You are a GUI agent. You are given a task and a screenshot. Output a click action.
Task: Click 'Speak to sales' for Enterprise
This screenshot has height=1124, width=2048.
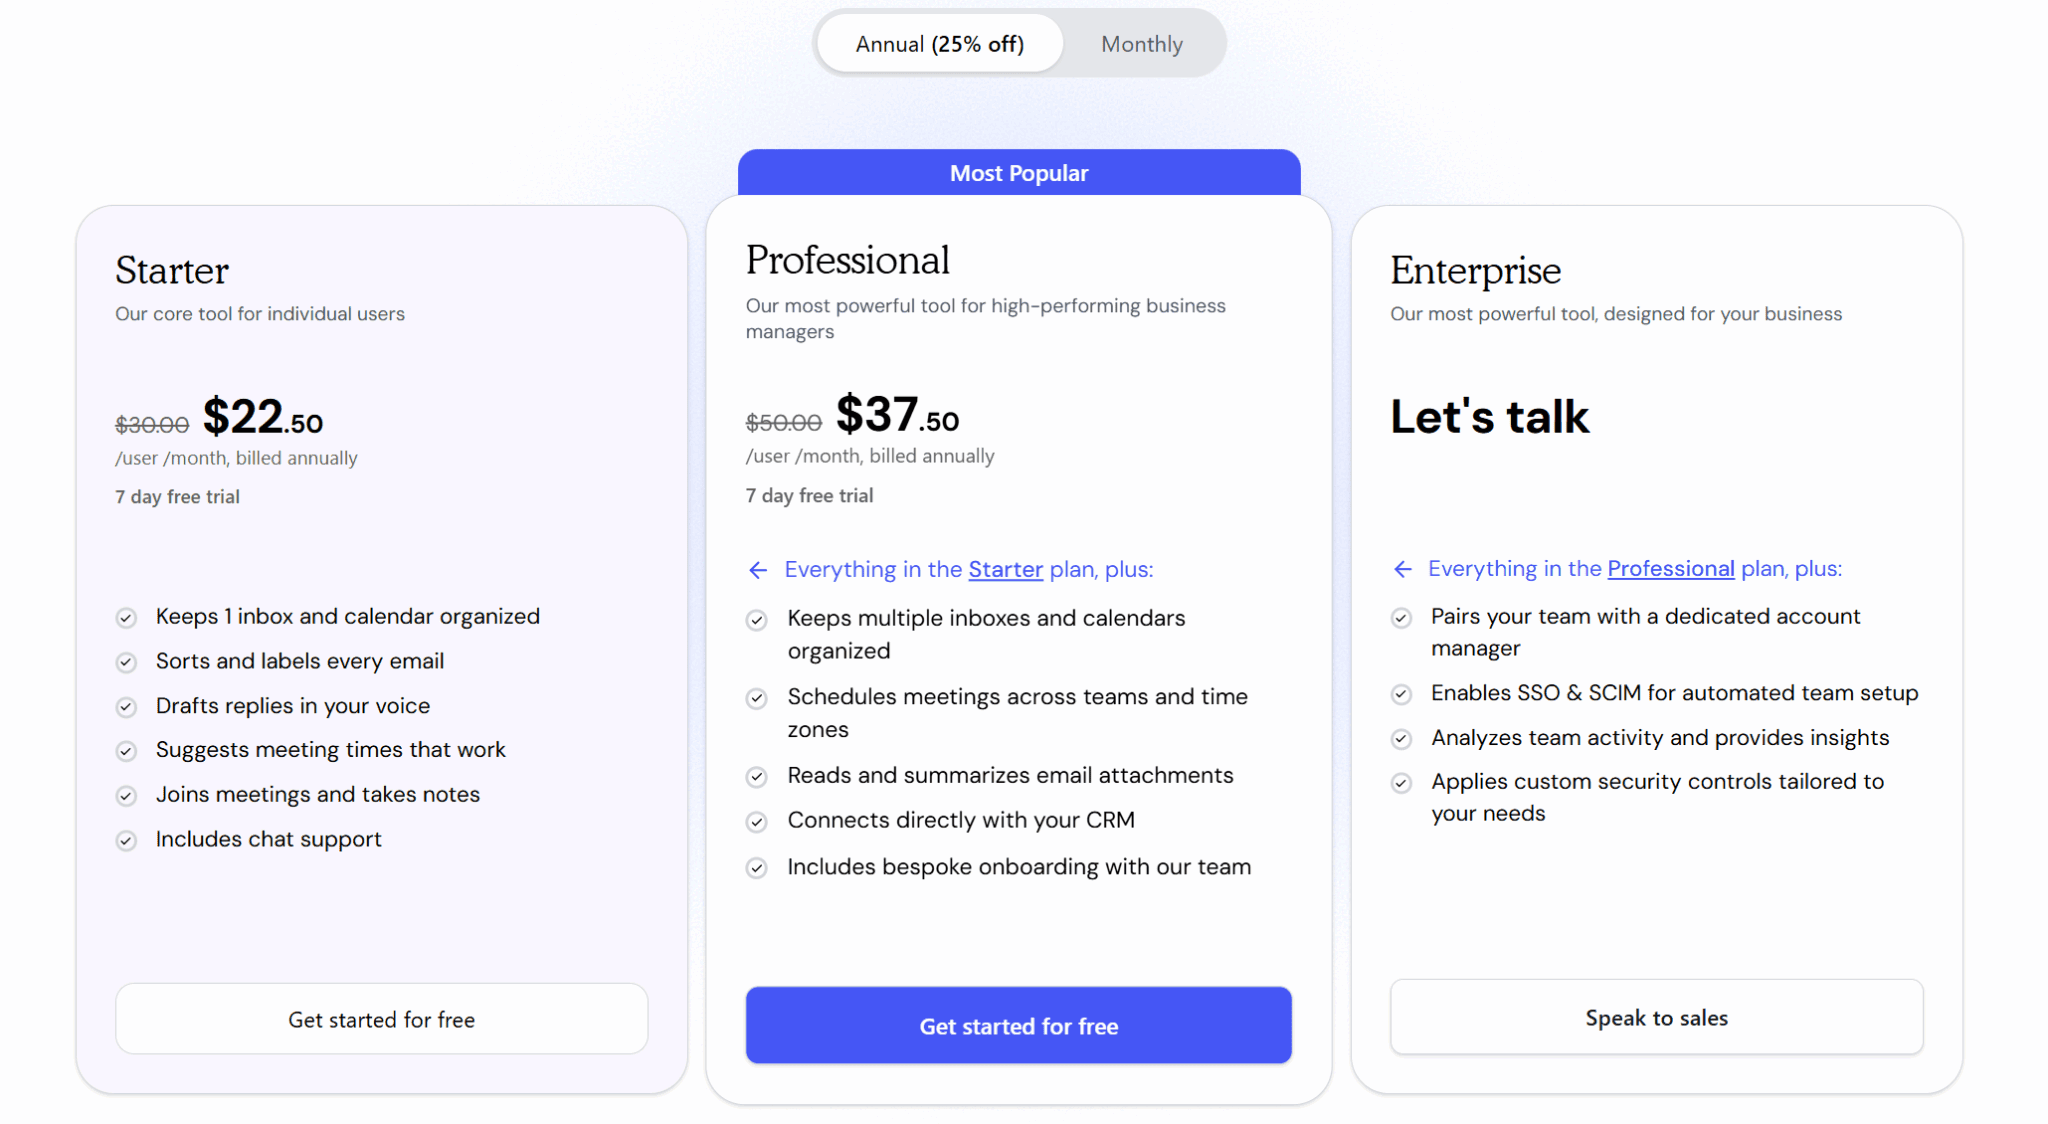(1656, 1017)
